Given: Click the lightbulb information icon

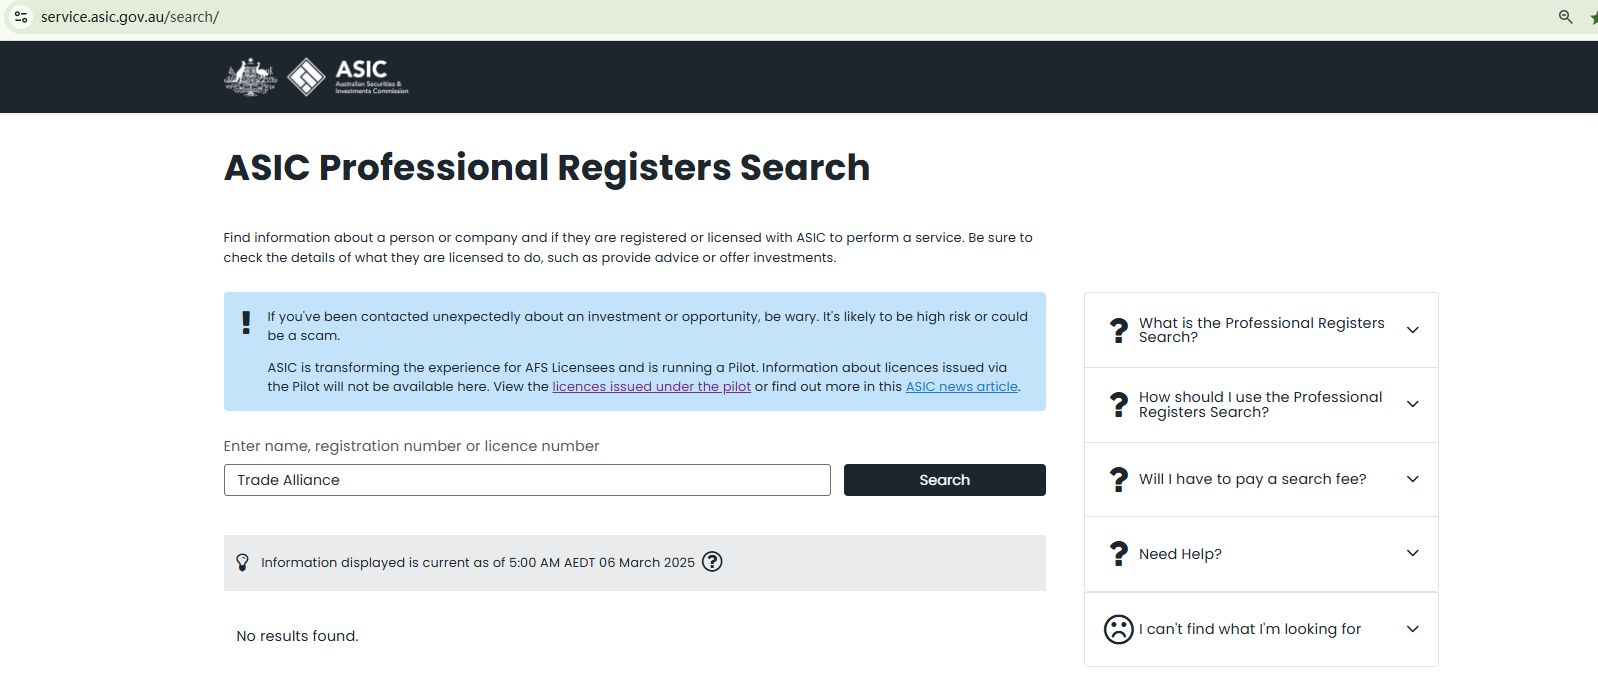Looking at the screenshot, I should click(242, 562).
